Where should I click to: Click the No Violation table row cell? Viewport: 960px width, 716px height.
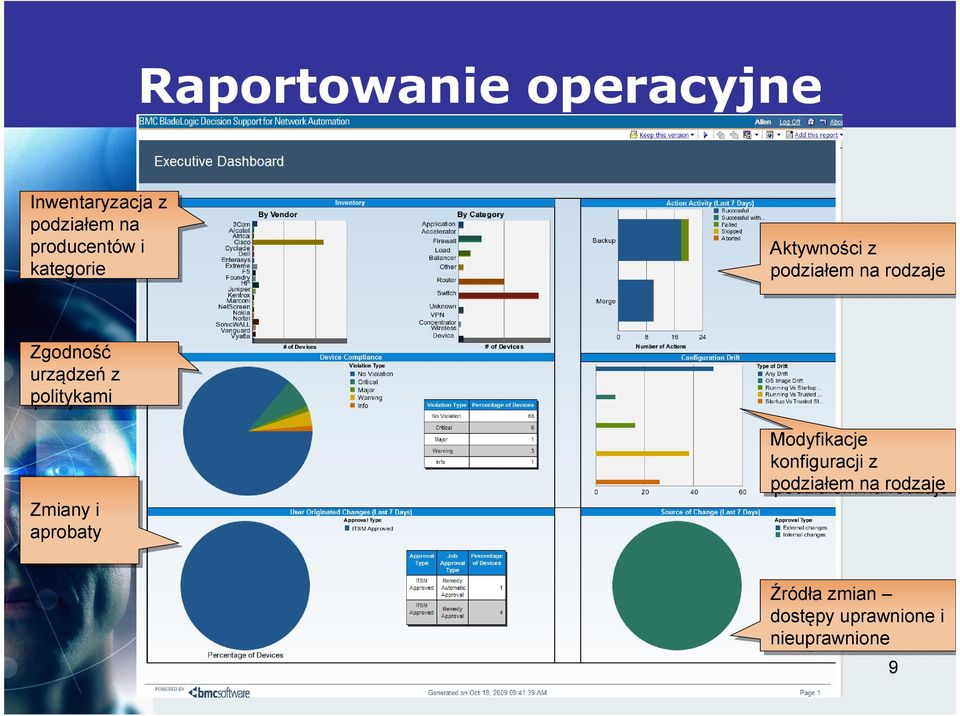pos(446,416)
